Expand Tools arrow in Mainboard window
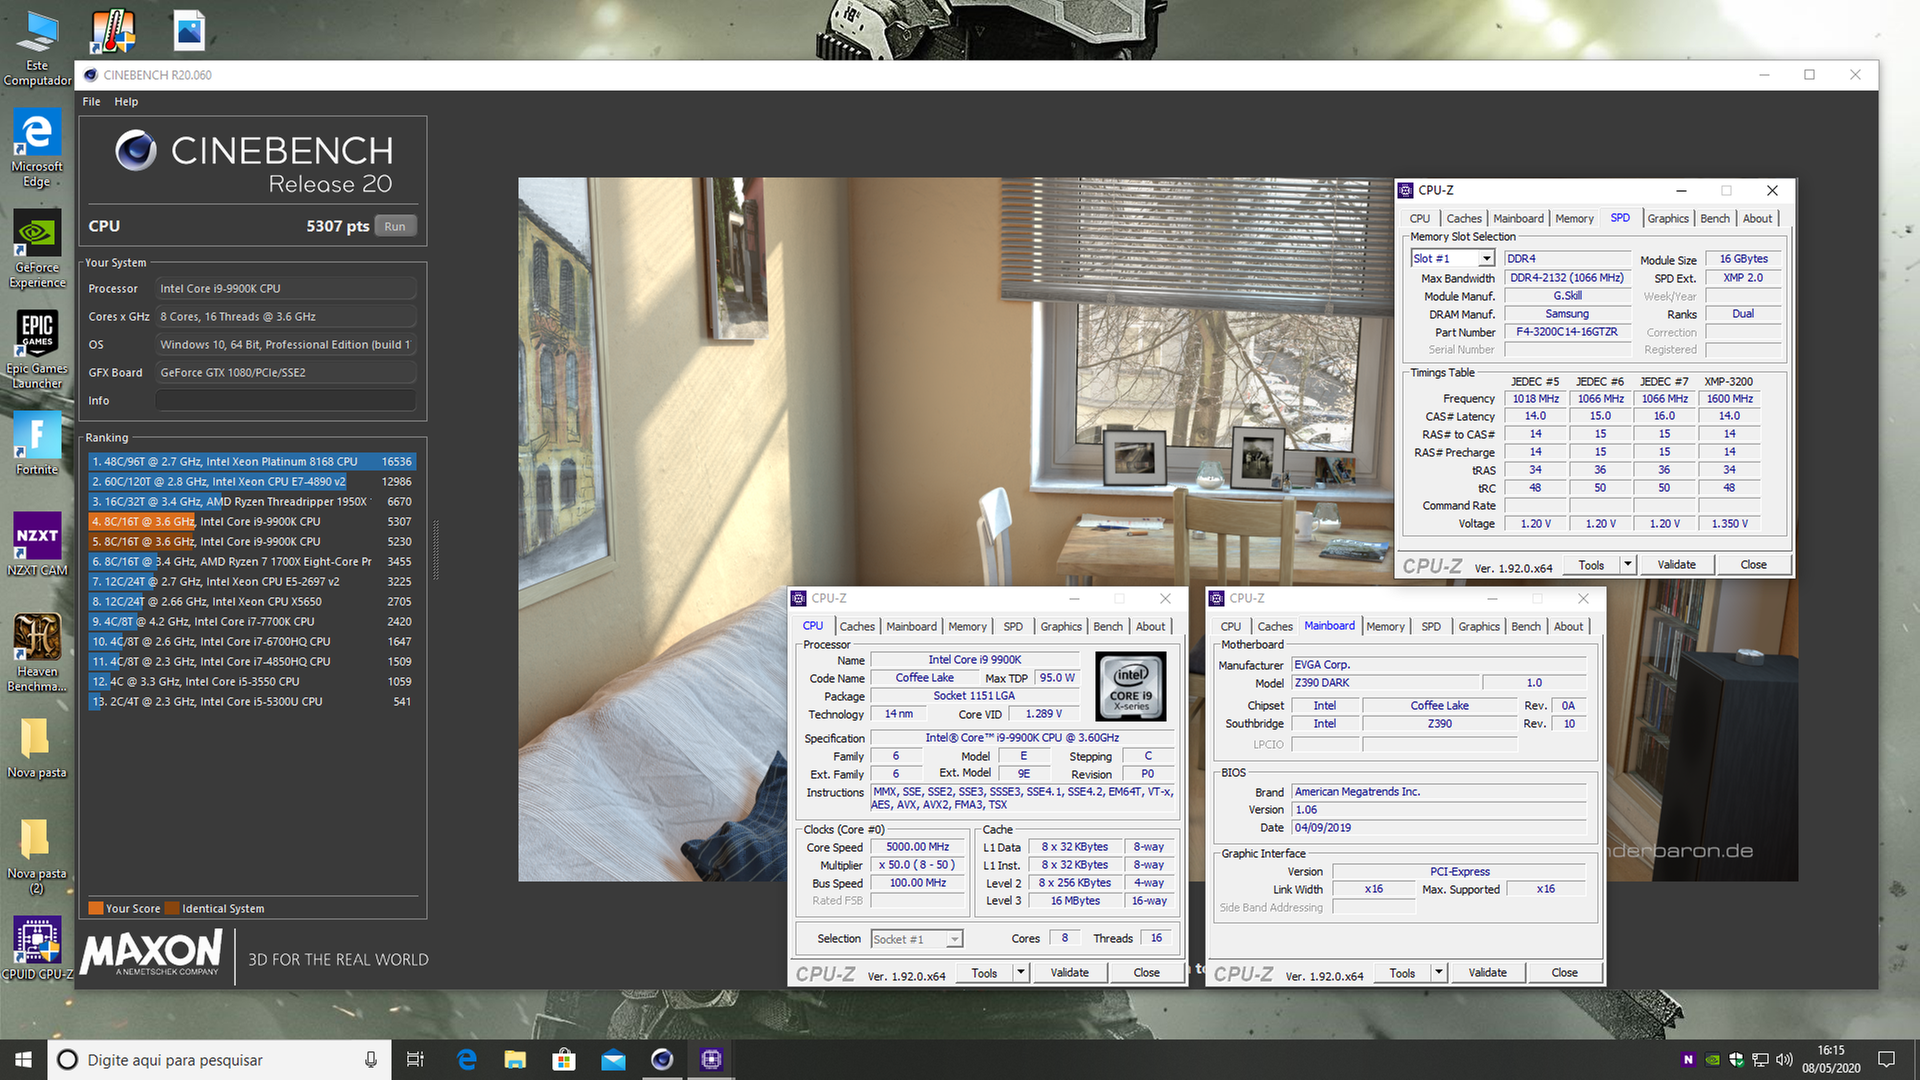The image size is (1920, 1080). (x=1438, y=972)
